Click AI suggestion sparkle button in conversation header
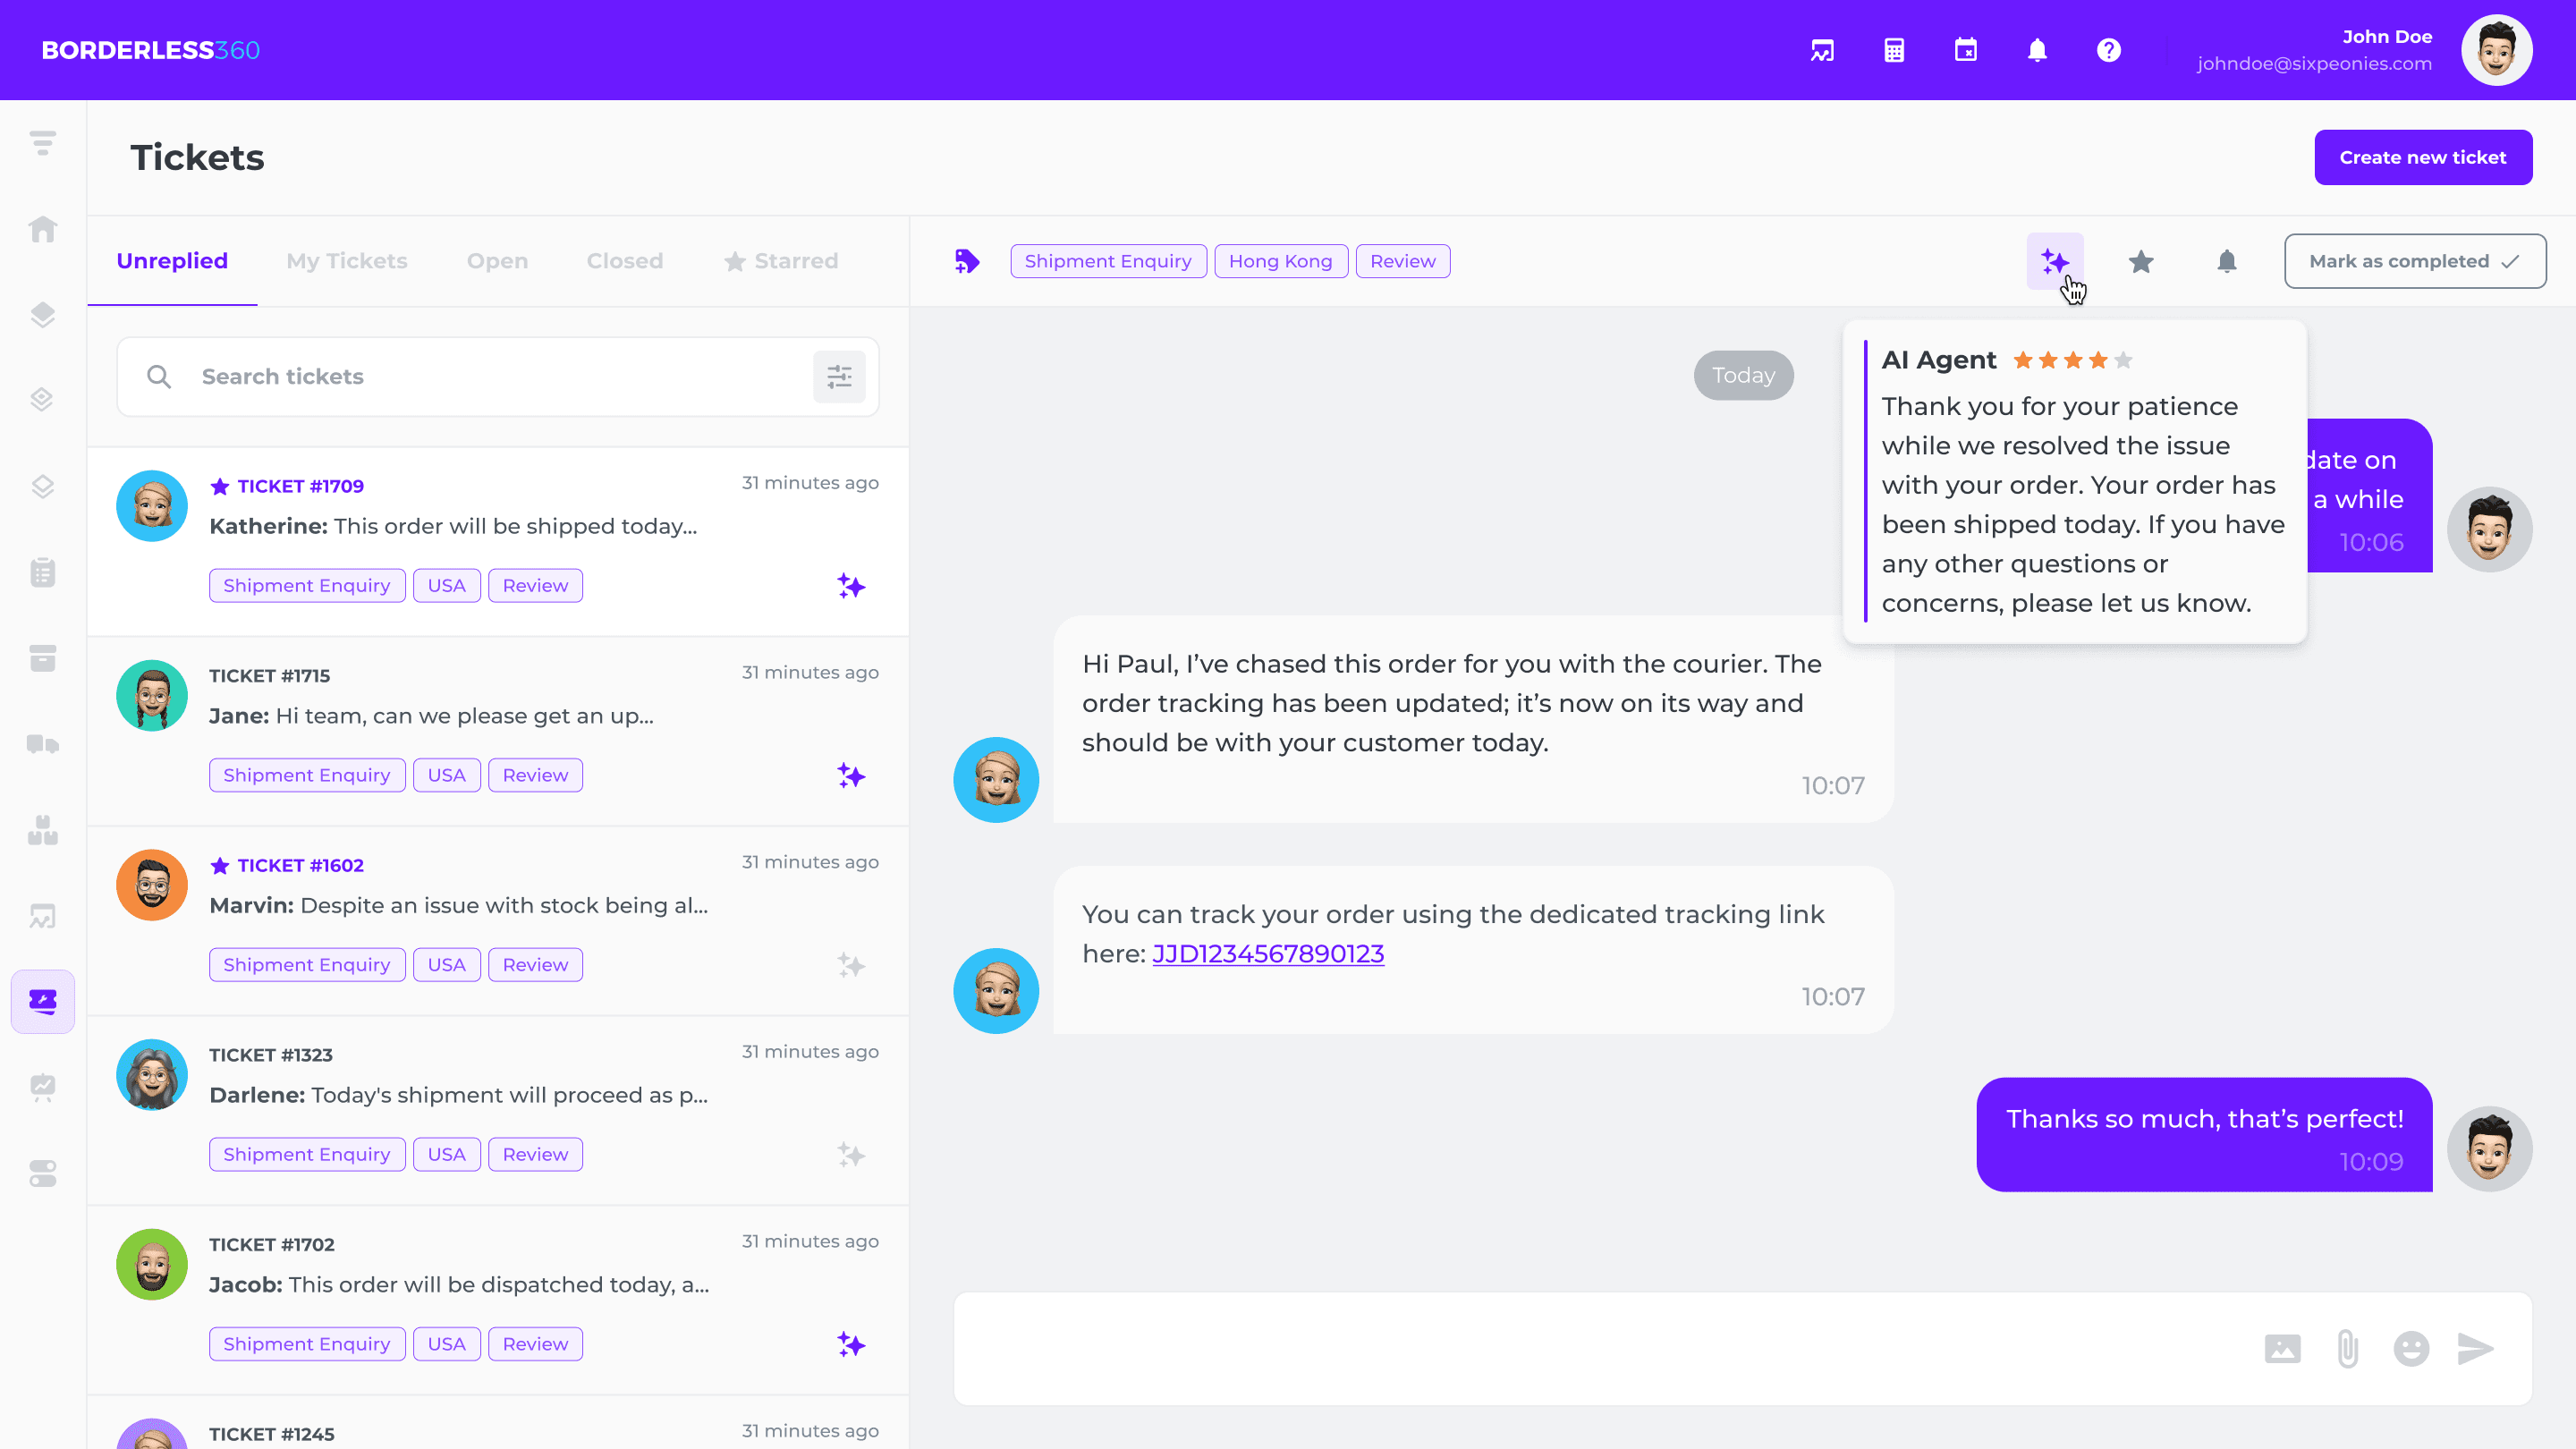This screenshot has width=2576, height=1449. [x=2055, y=261]
